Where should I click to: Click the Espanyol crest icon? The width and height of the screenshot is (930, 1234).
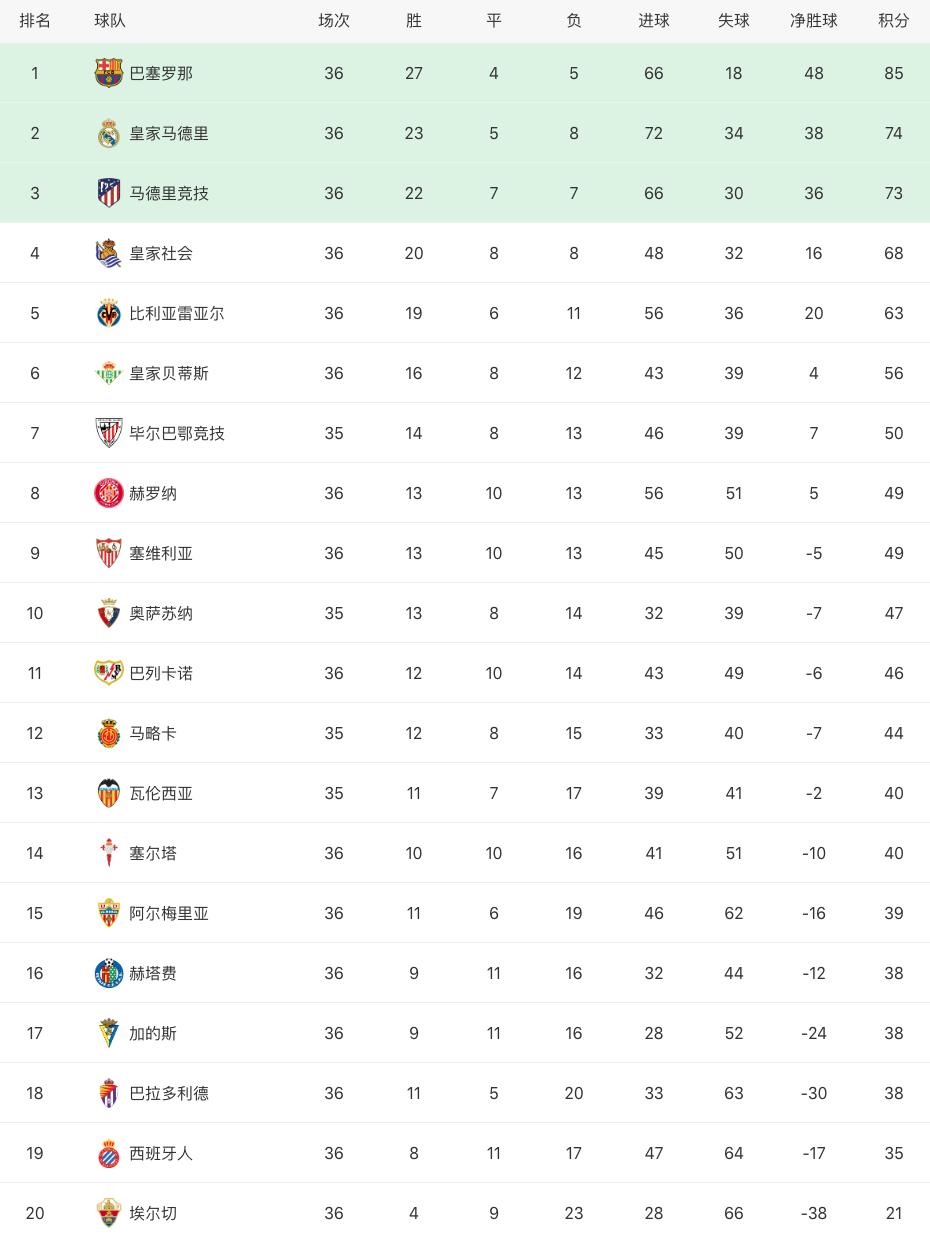109,1153
